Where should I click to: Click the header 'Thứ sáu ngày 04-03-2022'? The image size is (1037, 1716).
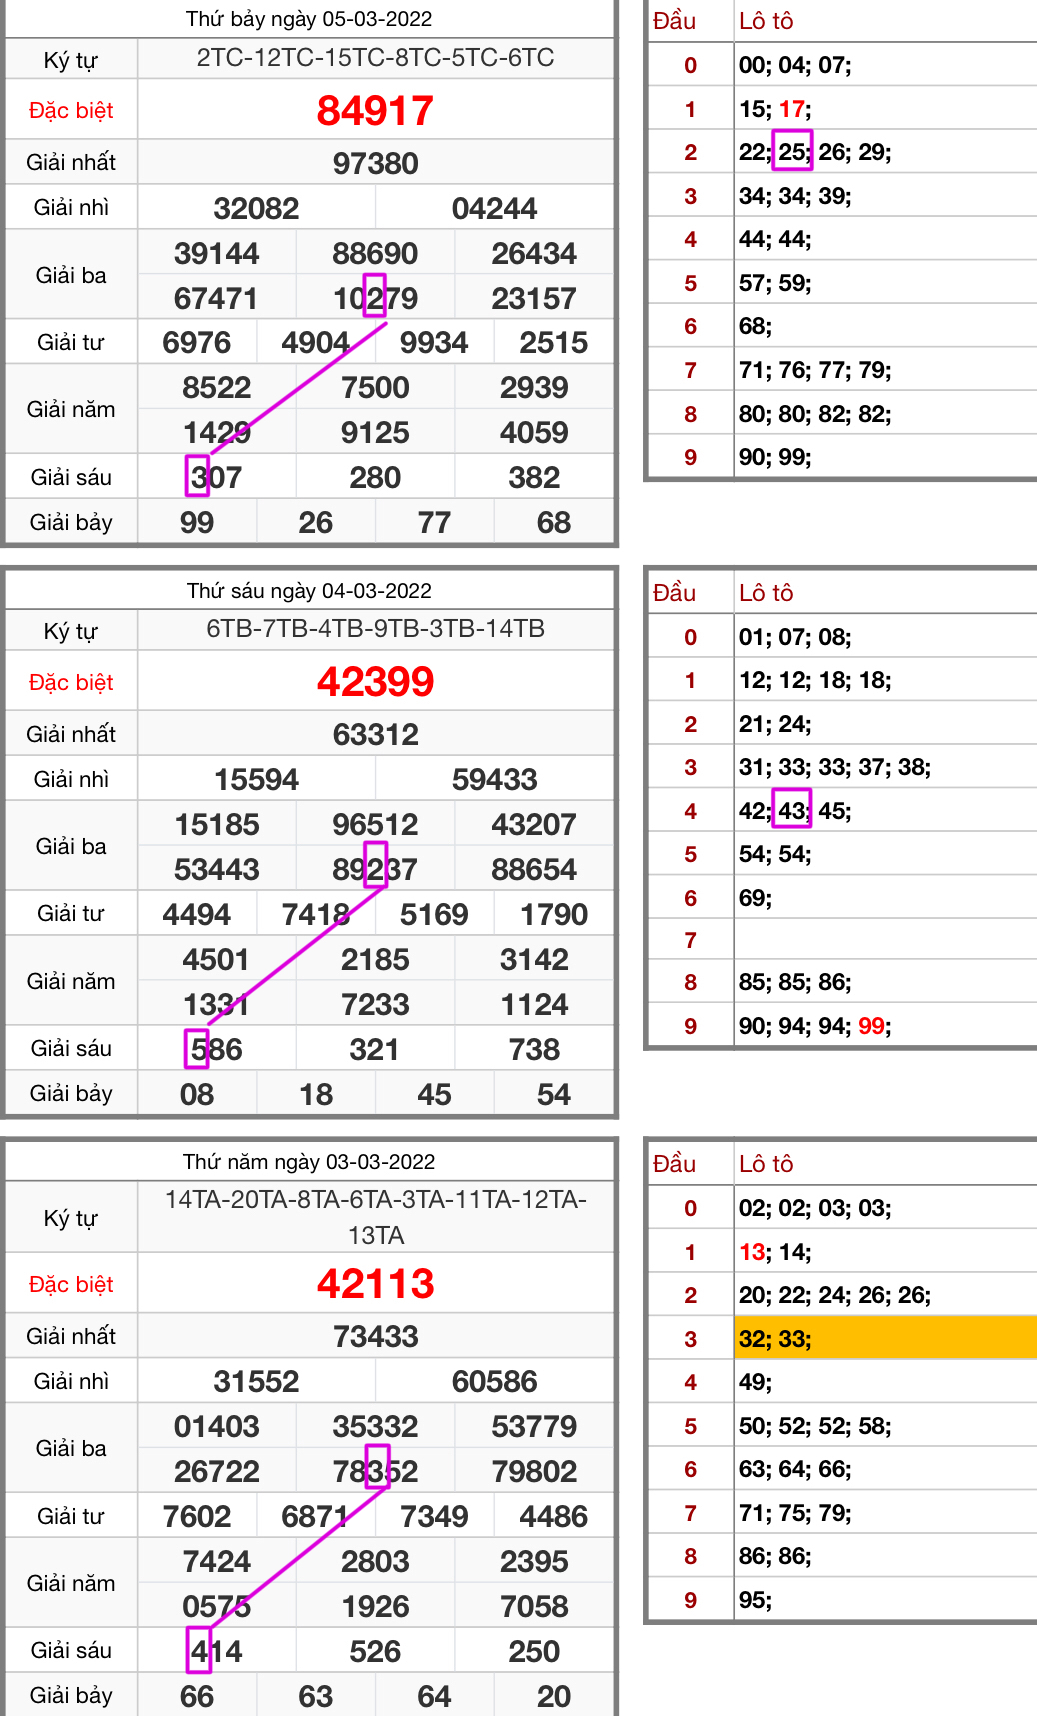pos(309,591)
